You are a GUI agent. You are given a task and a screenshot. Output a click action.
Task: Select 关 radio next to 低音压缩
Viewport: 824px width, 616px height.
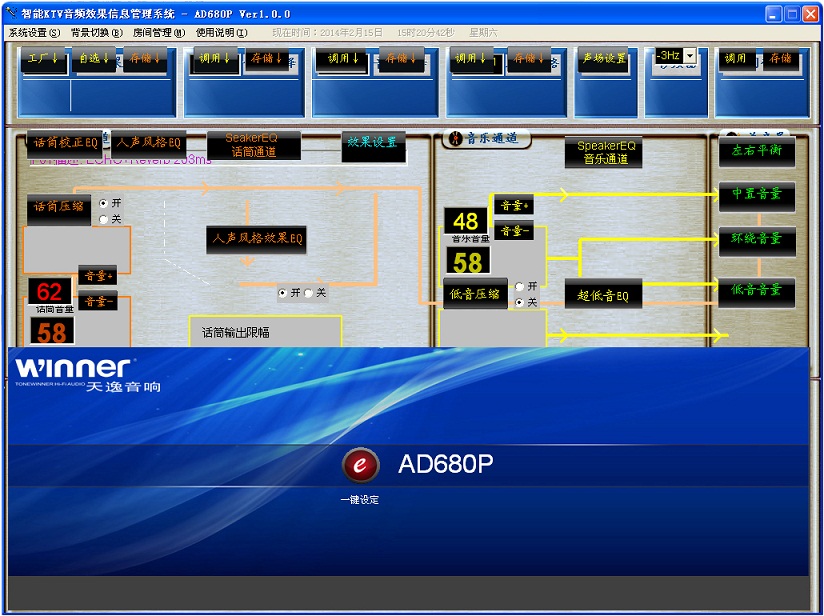pos(520,302)
